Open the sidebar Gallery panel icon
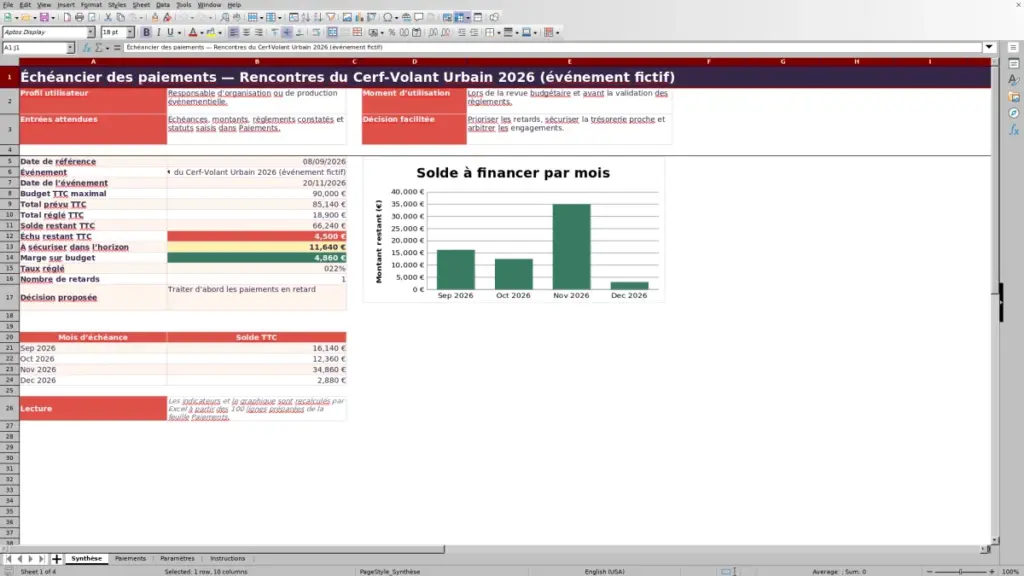Image resolution: width=1024 pixels, height=576 pixels. pos(1014,97)
